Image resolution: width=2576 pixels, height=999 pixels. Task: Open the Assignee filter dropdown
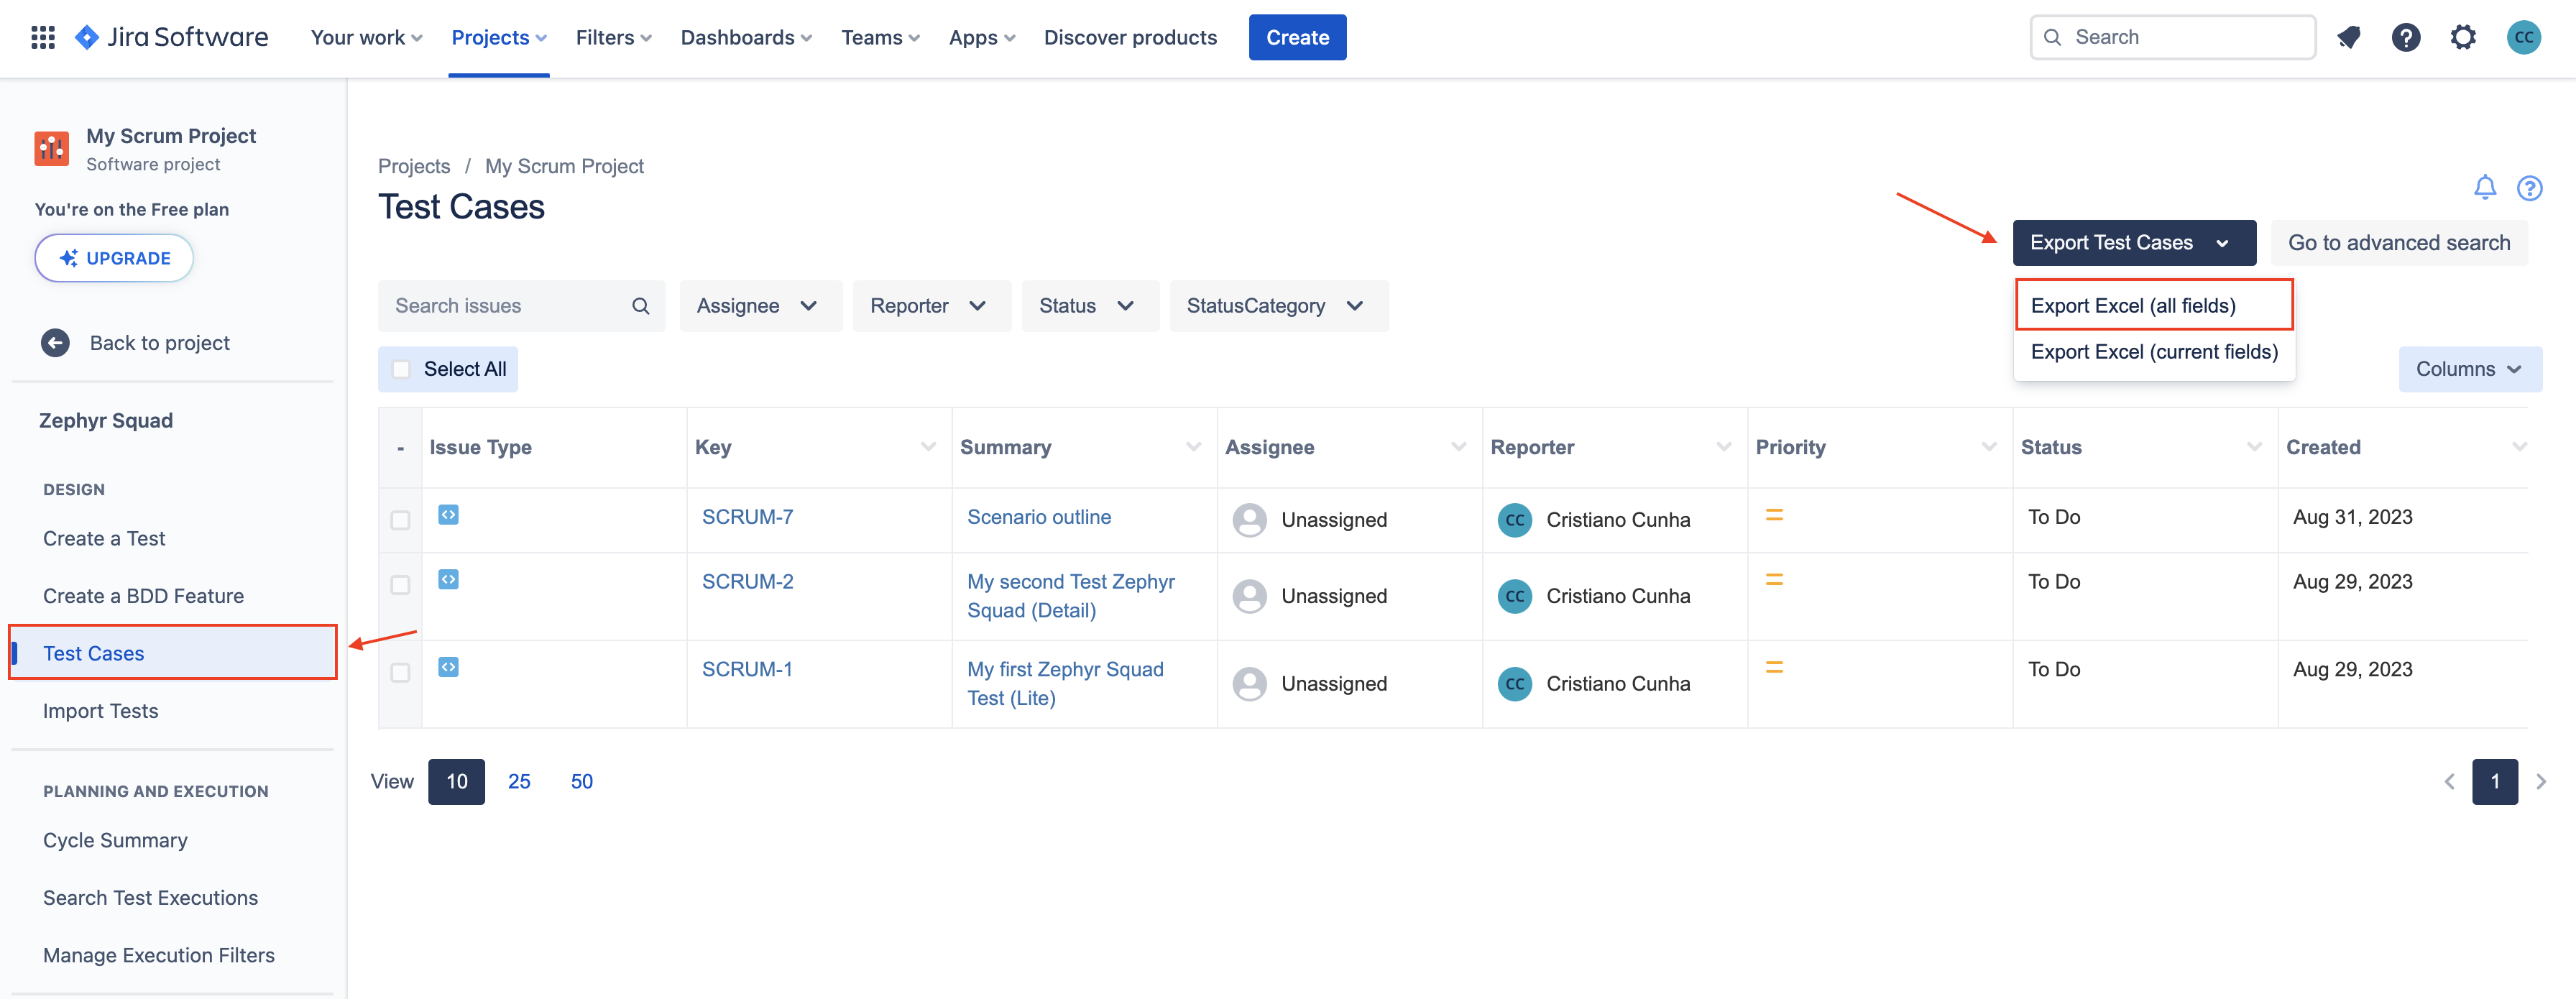(760, 306)
